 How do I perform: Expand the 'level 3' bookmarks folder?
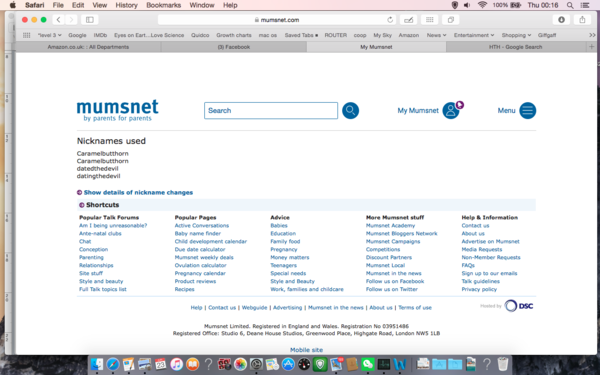tap(49, 35)
